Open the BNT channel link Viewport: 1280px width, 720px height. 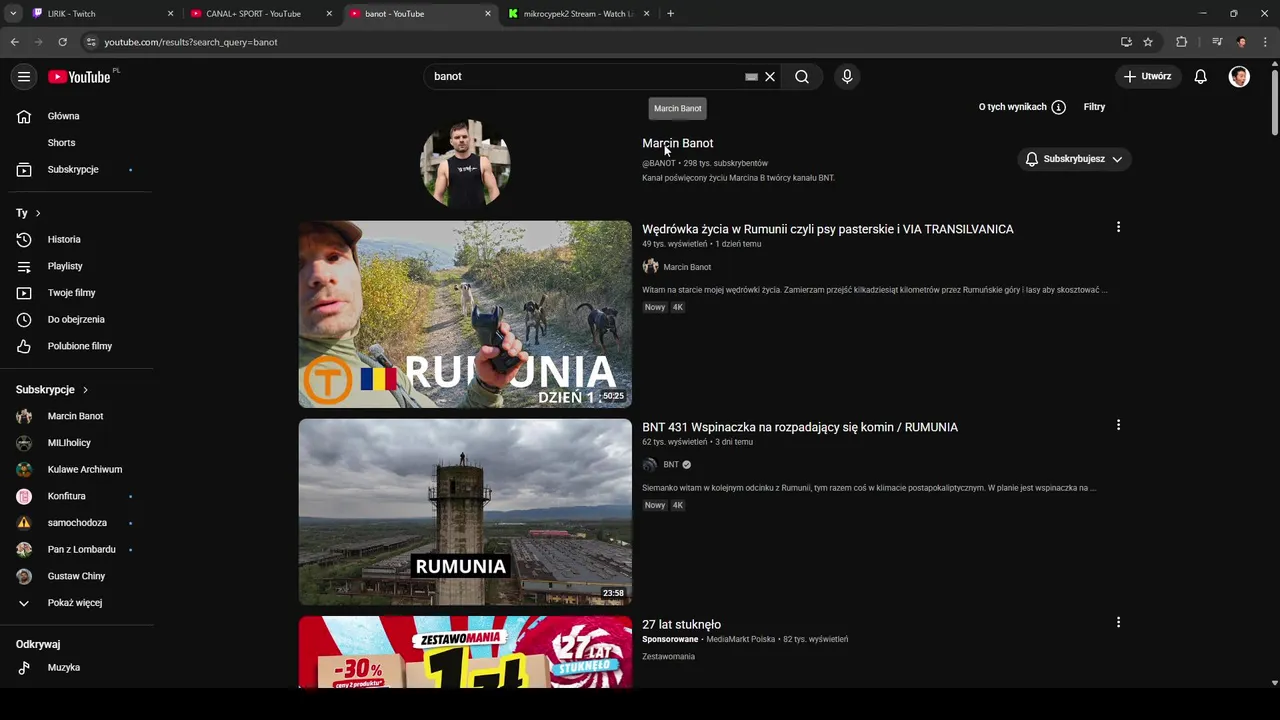671,465
